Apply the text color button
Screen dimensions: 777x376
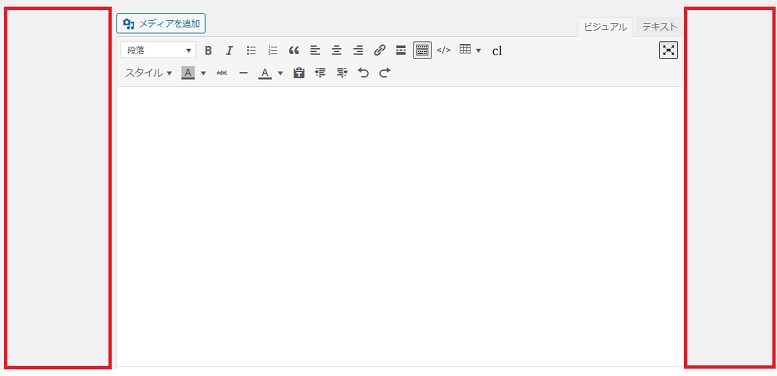pyautogui.click(x=265, y=73)
